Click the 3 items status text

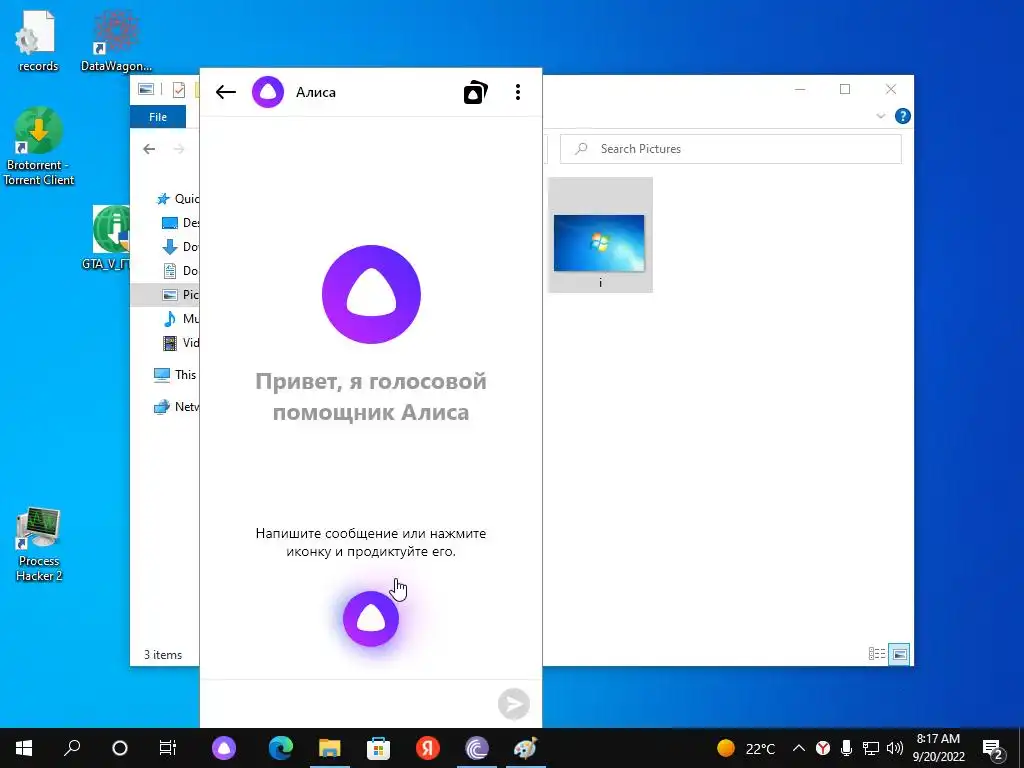(x=163, y=654)
